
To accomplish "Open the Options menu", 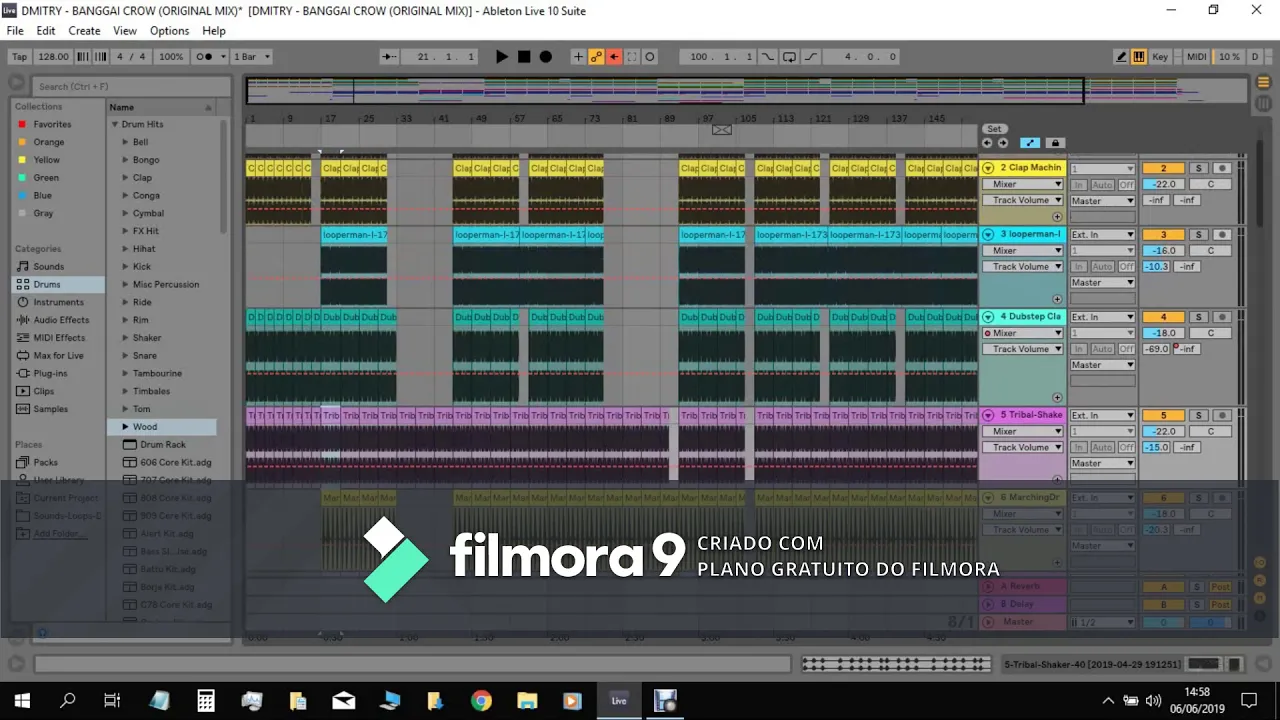I will click(169, 31).
